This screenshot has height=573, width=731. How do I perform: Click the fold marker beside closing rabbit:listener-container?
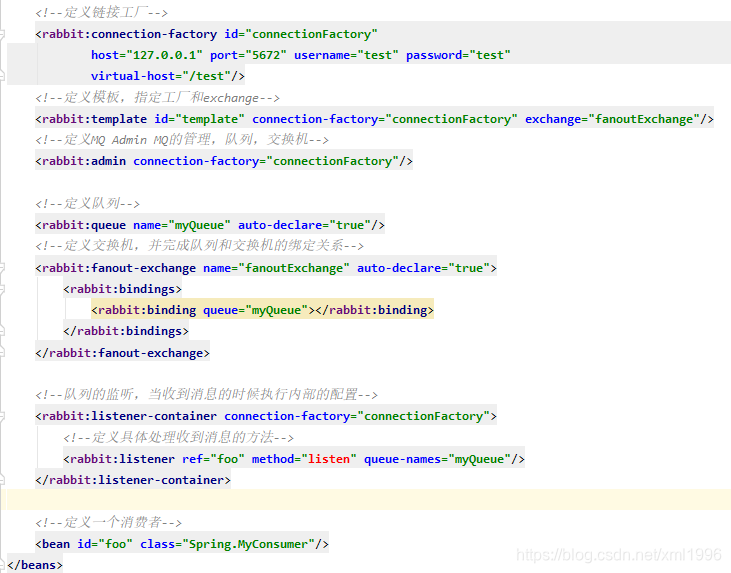pos(2,480)
